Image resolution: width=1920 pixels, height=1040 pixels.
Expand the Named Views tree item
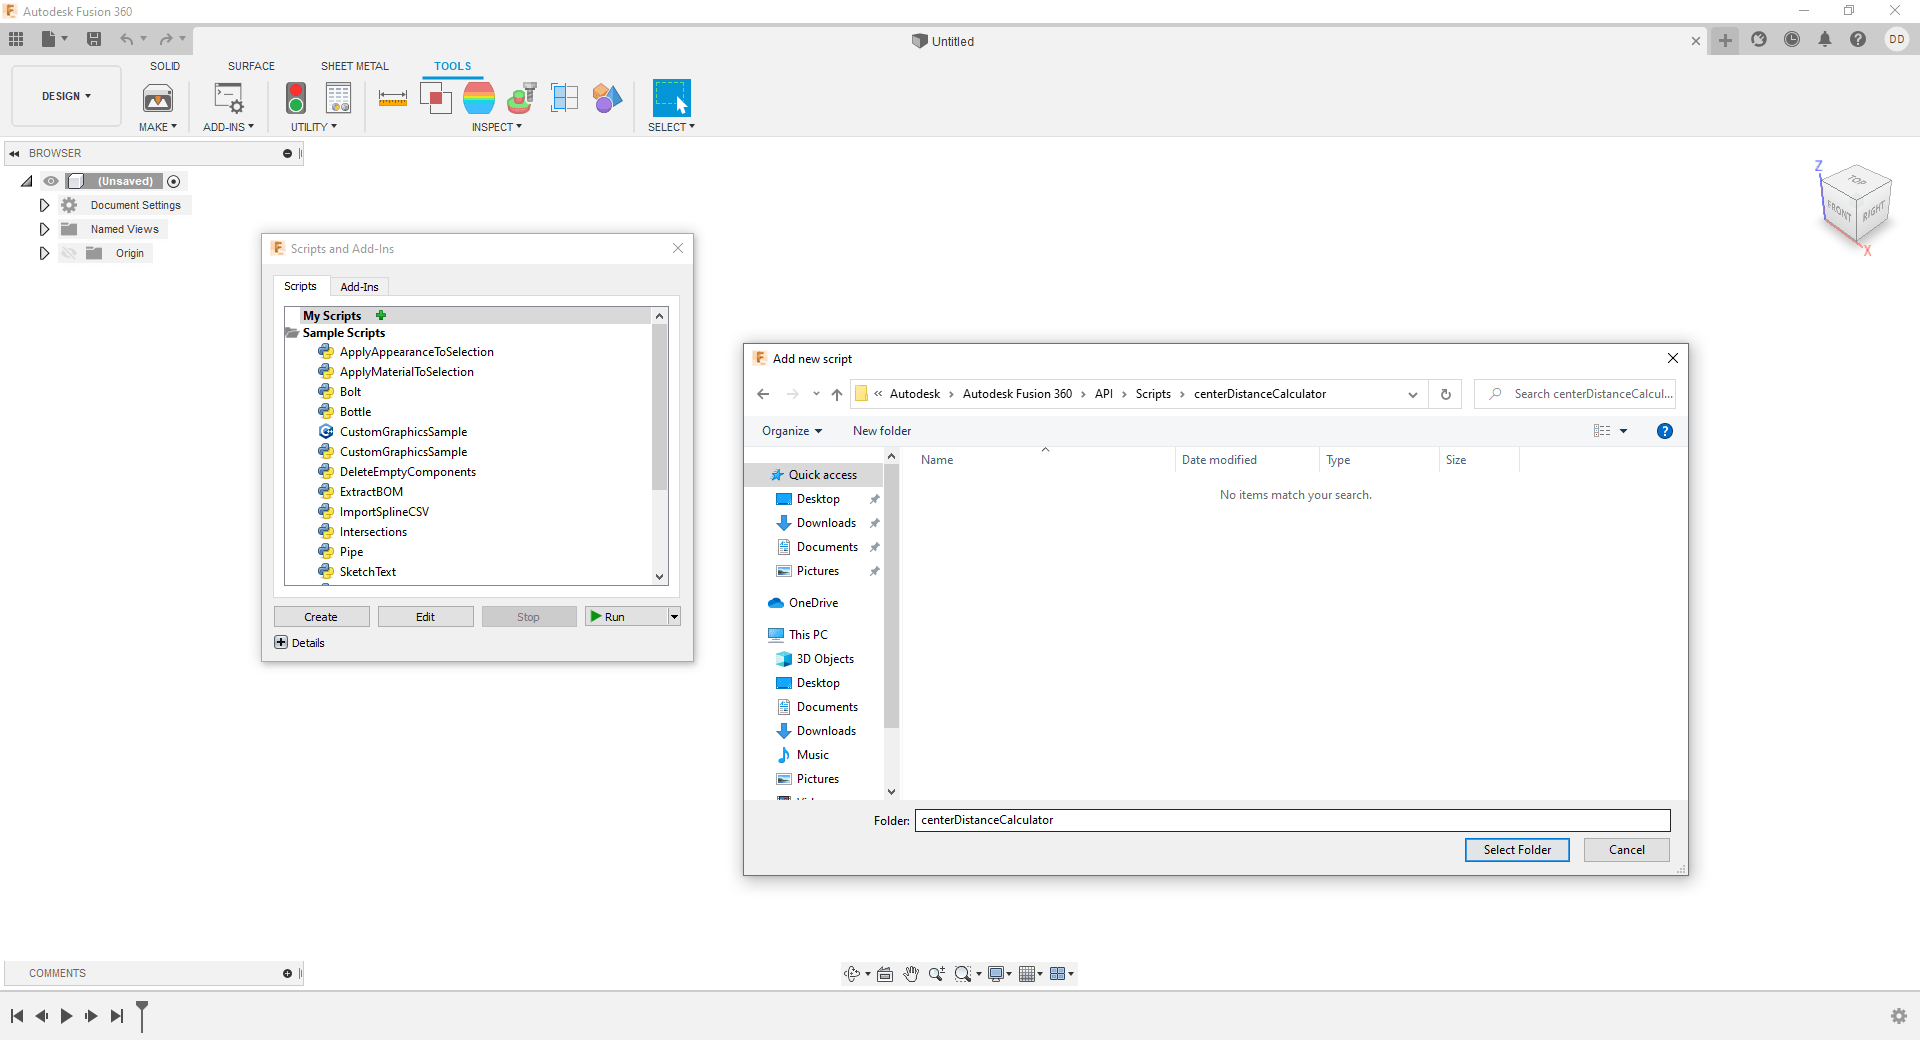pyautogui.click(x=43, y=229)
